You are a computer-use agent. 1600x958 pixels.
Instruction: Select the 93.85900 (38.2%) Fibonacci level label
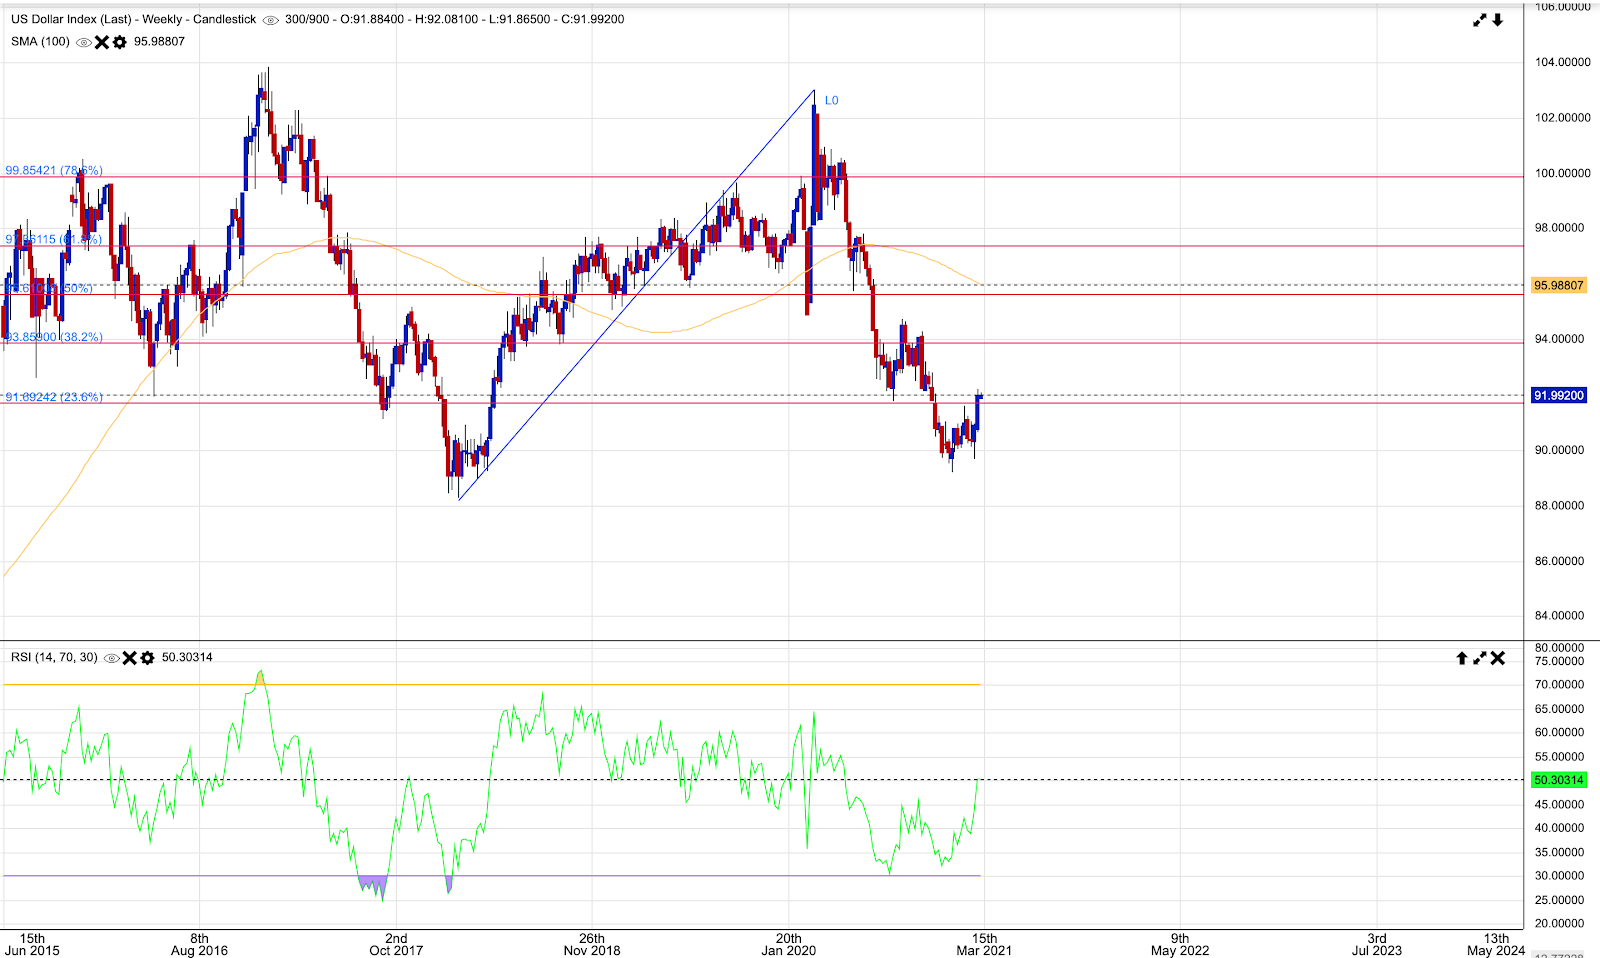tap(54, 338)
